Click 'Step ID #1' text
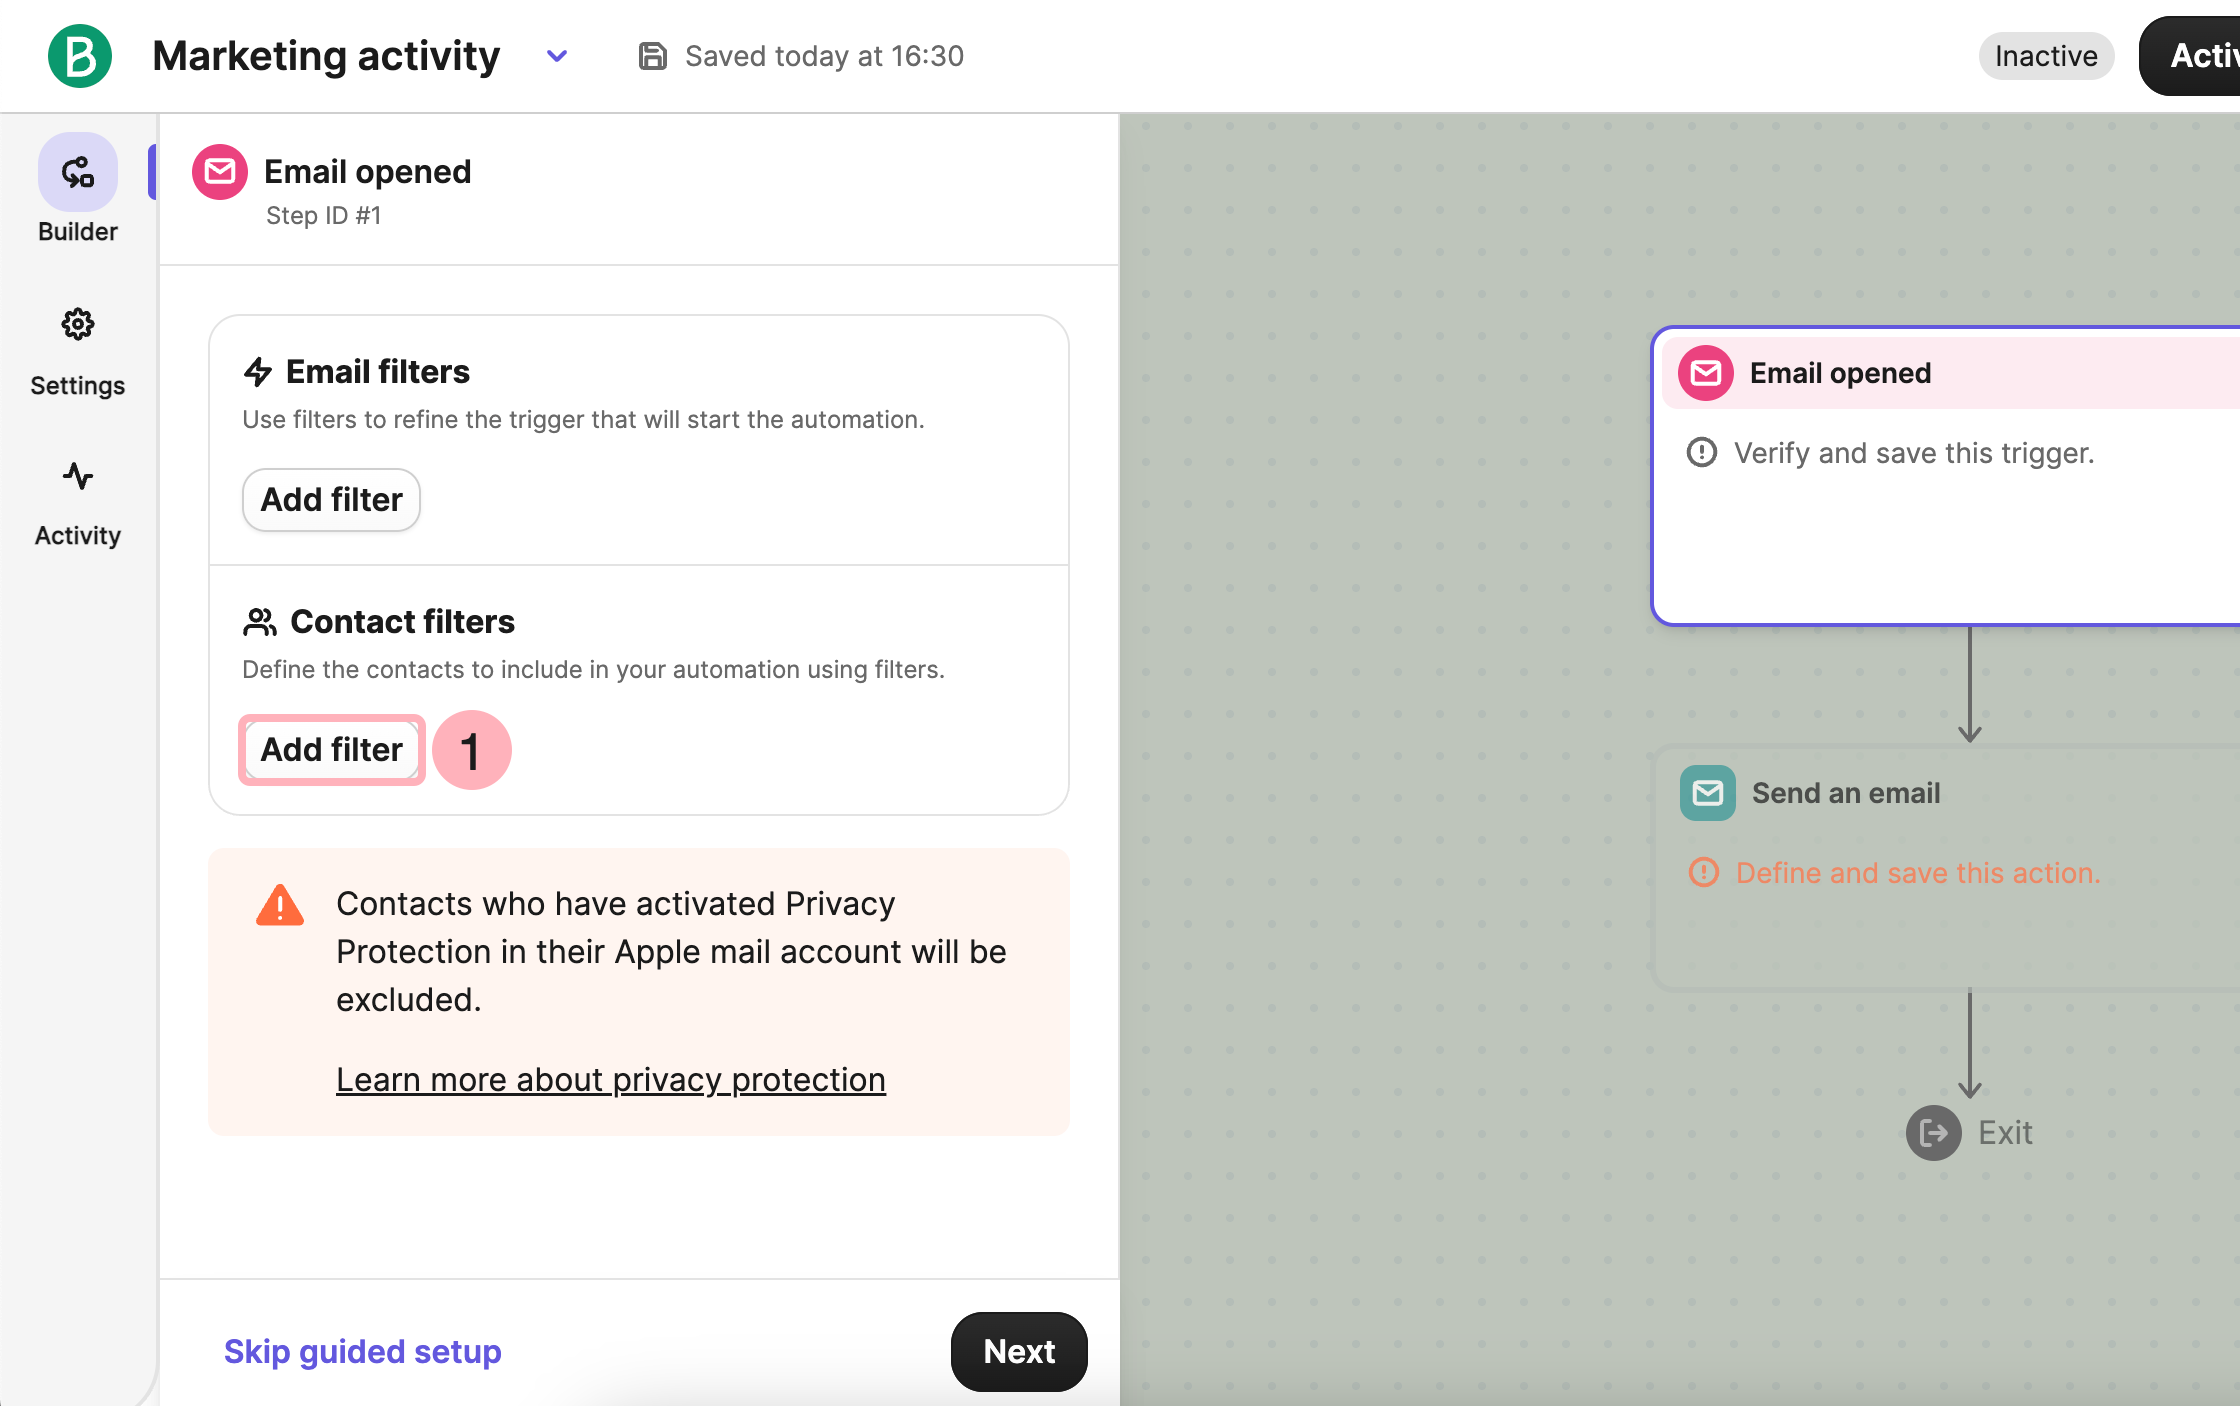This screenshot has width=2240, height=1406. point(324,216)
